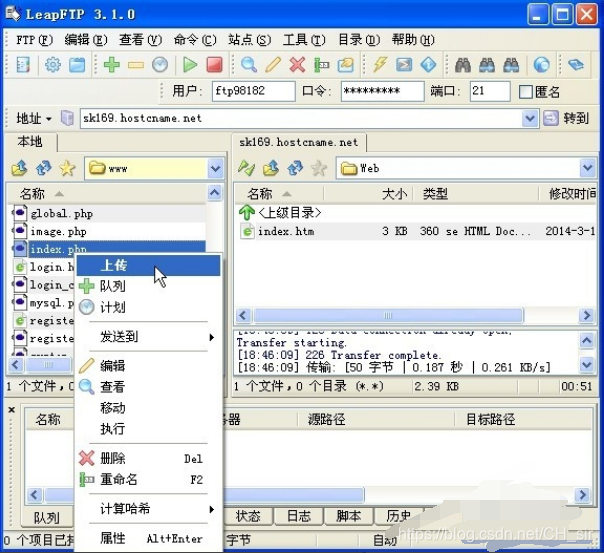Click the local pane refresh icon
The image size is (604, 553).
coord(44,168)
